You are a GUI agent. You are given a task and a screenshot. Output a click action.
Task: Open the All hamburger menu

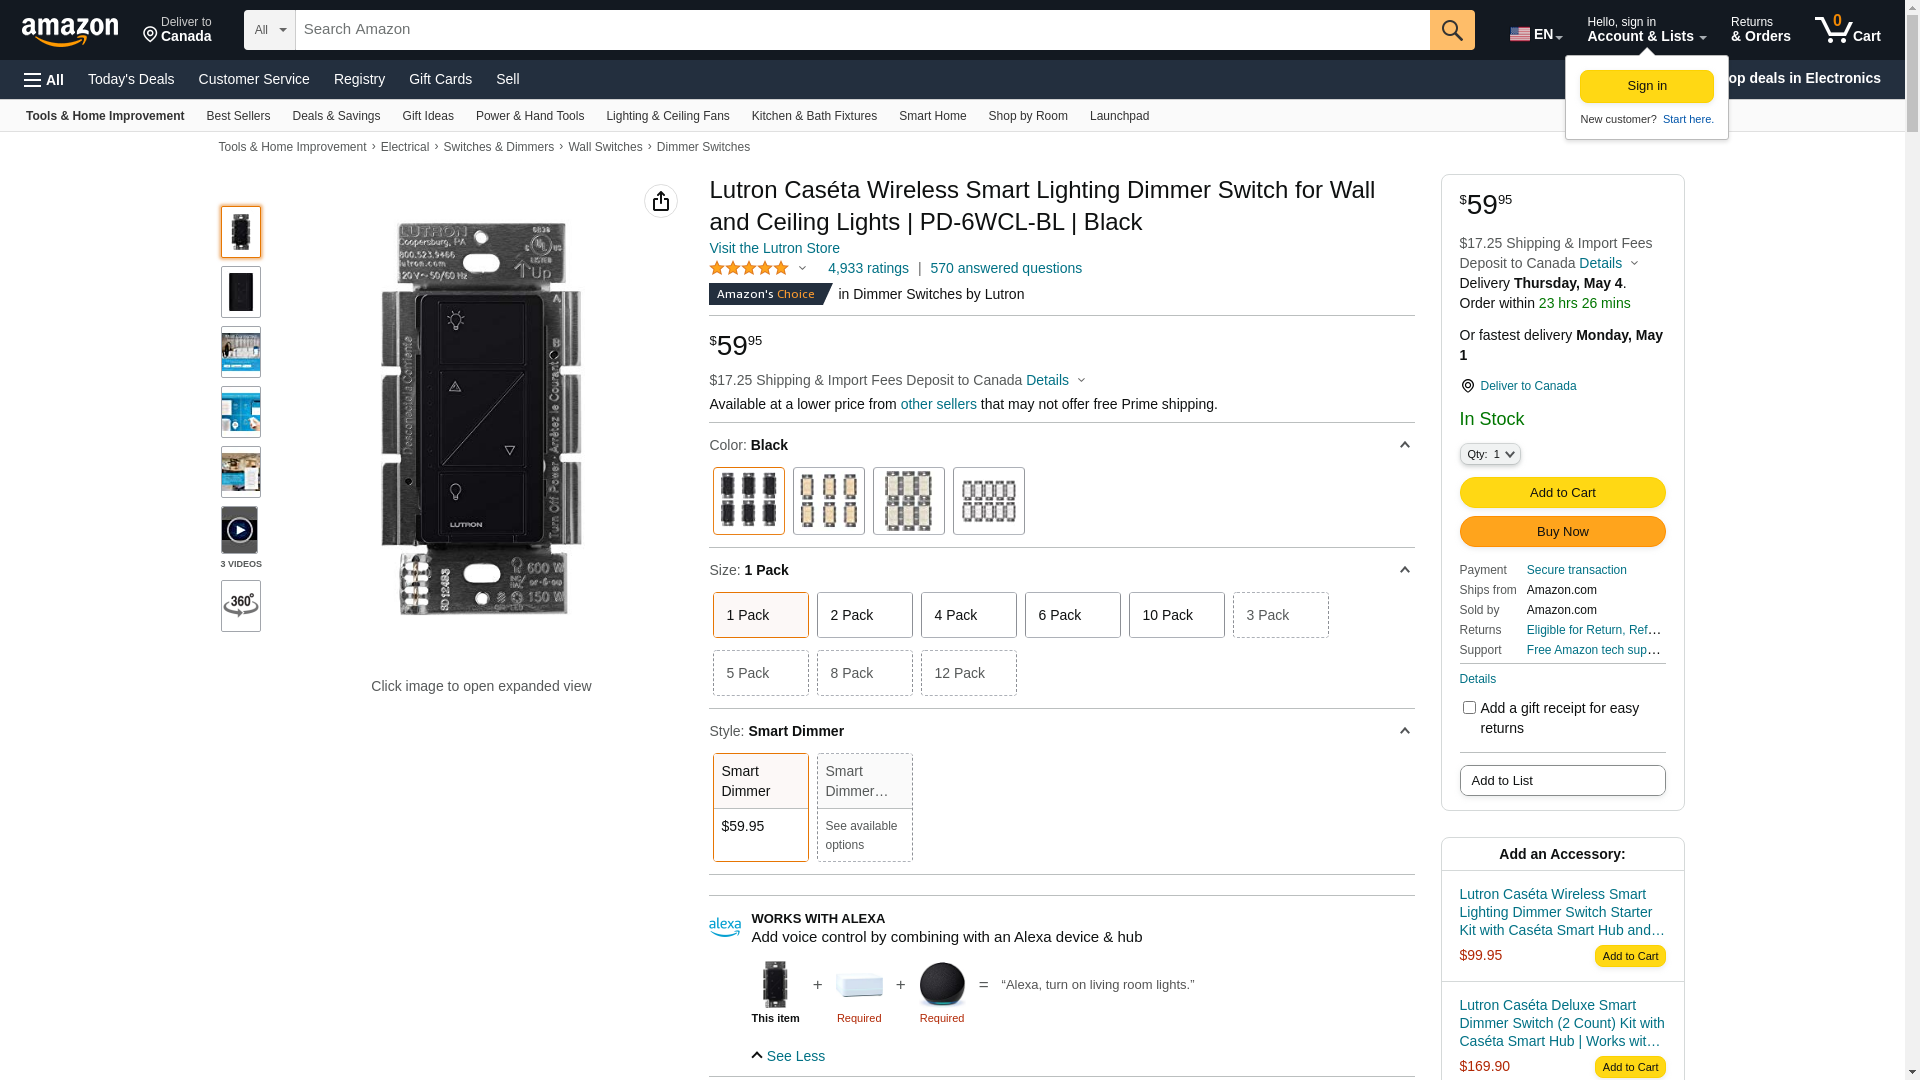point(44,80)
